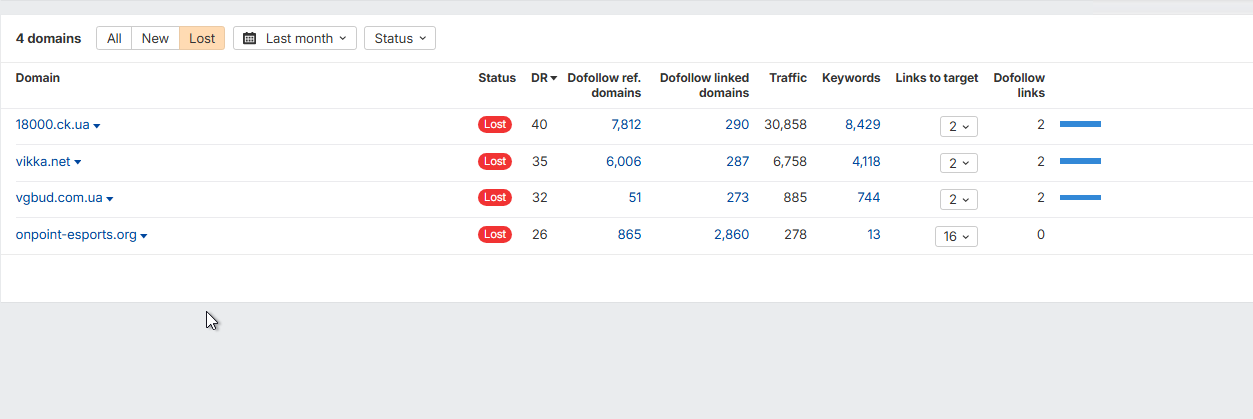The width and height of the screenshot is (1253, 419).
Task: Switch filter to New domains
Action: click(155, 39)
